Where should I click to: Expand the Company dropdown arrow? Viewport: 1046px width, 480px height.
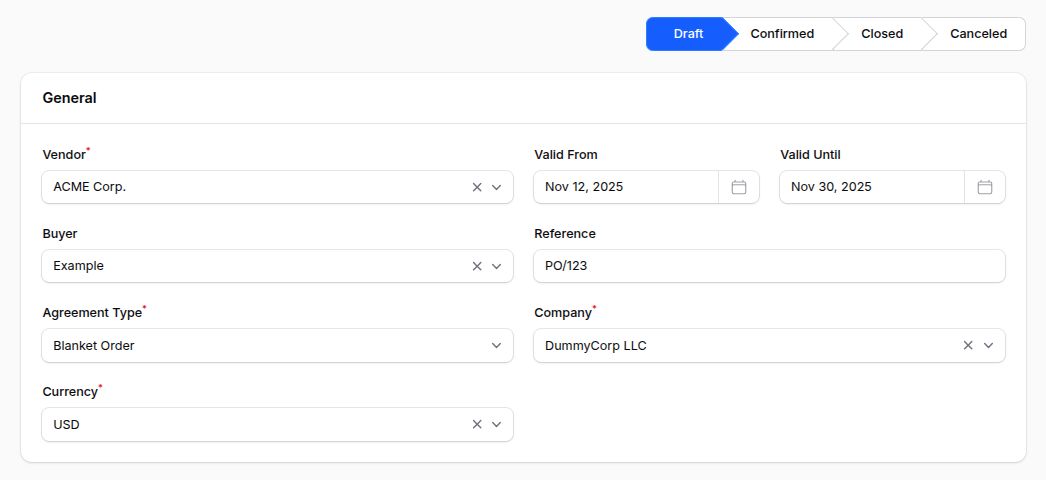[989, 345]
